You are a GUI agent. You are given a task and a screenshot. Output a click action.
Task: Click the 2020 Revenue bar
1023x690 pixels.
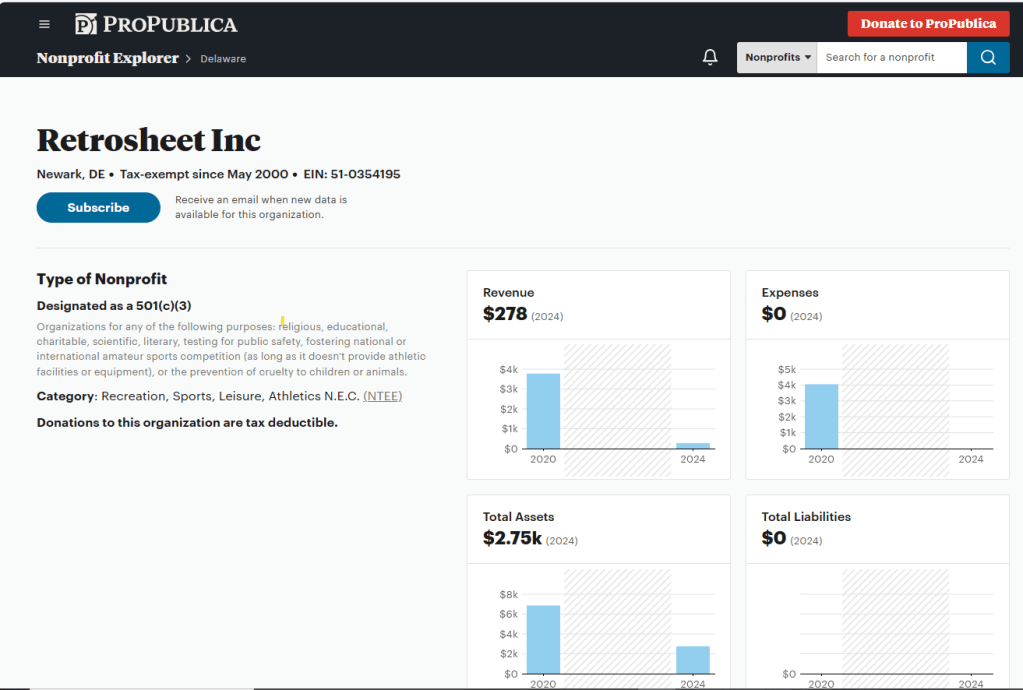pyautogui.click(x=543, y=411)
